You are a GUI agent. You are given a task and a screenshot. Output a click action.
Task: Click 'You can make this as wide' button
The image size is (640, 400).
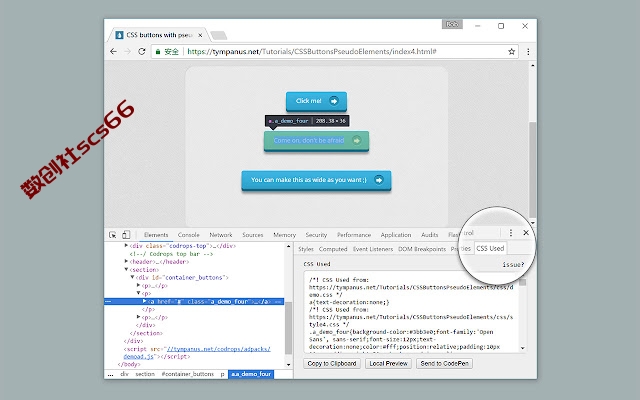pyautogui.click(x=316, y=180)
